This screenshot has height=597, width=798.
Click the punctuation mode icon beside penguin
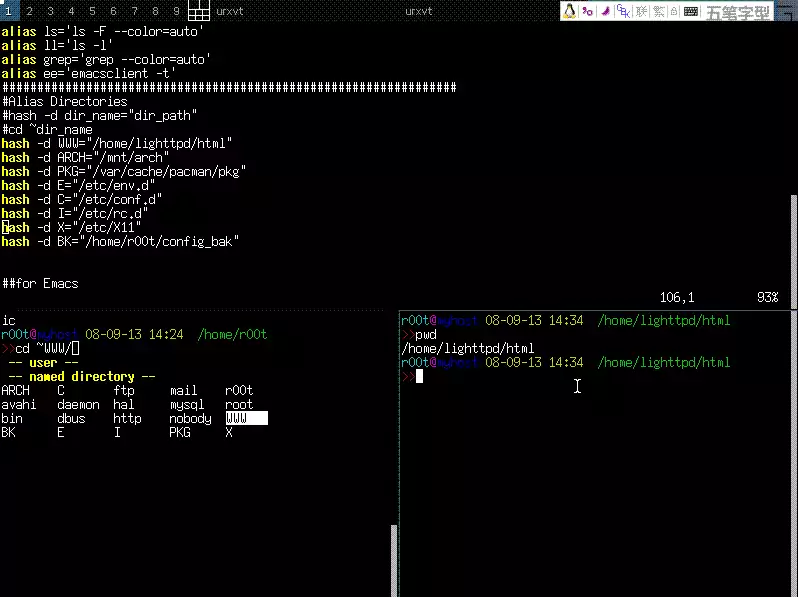pos(588,11)
